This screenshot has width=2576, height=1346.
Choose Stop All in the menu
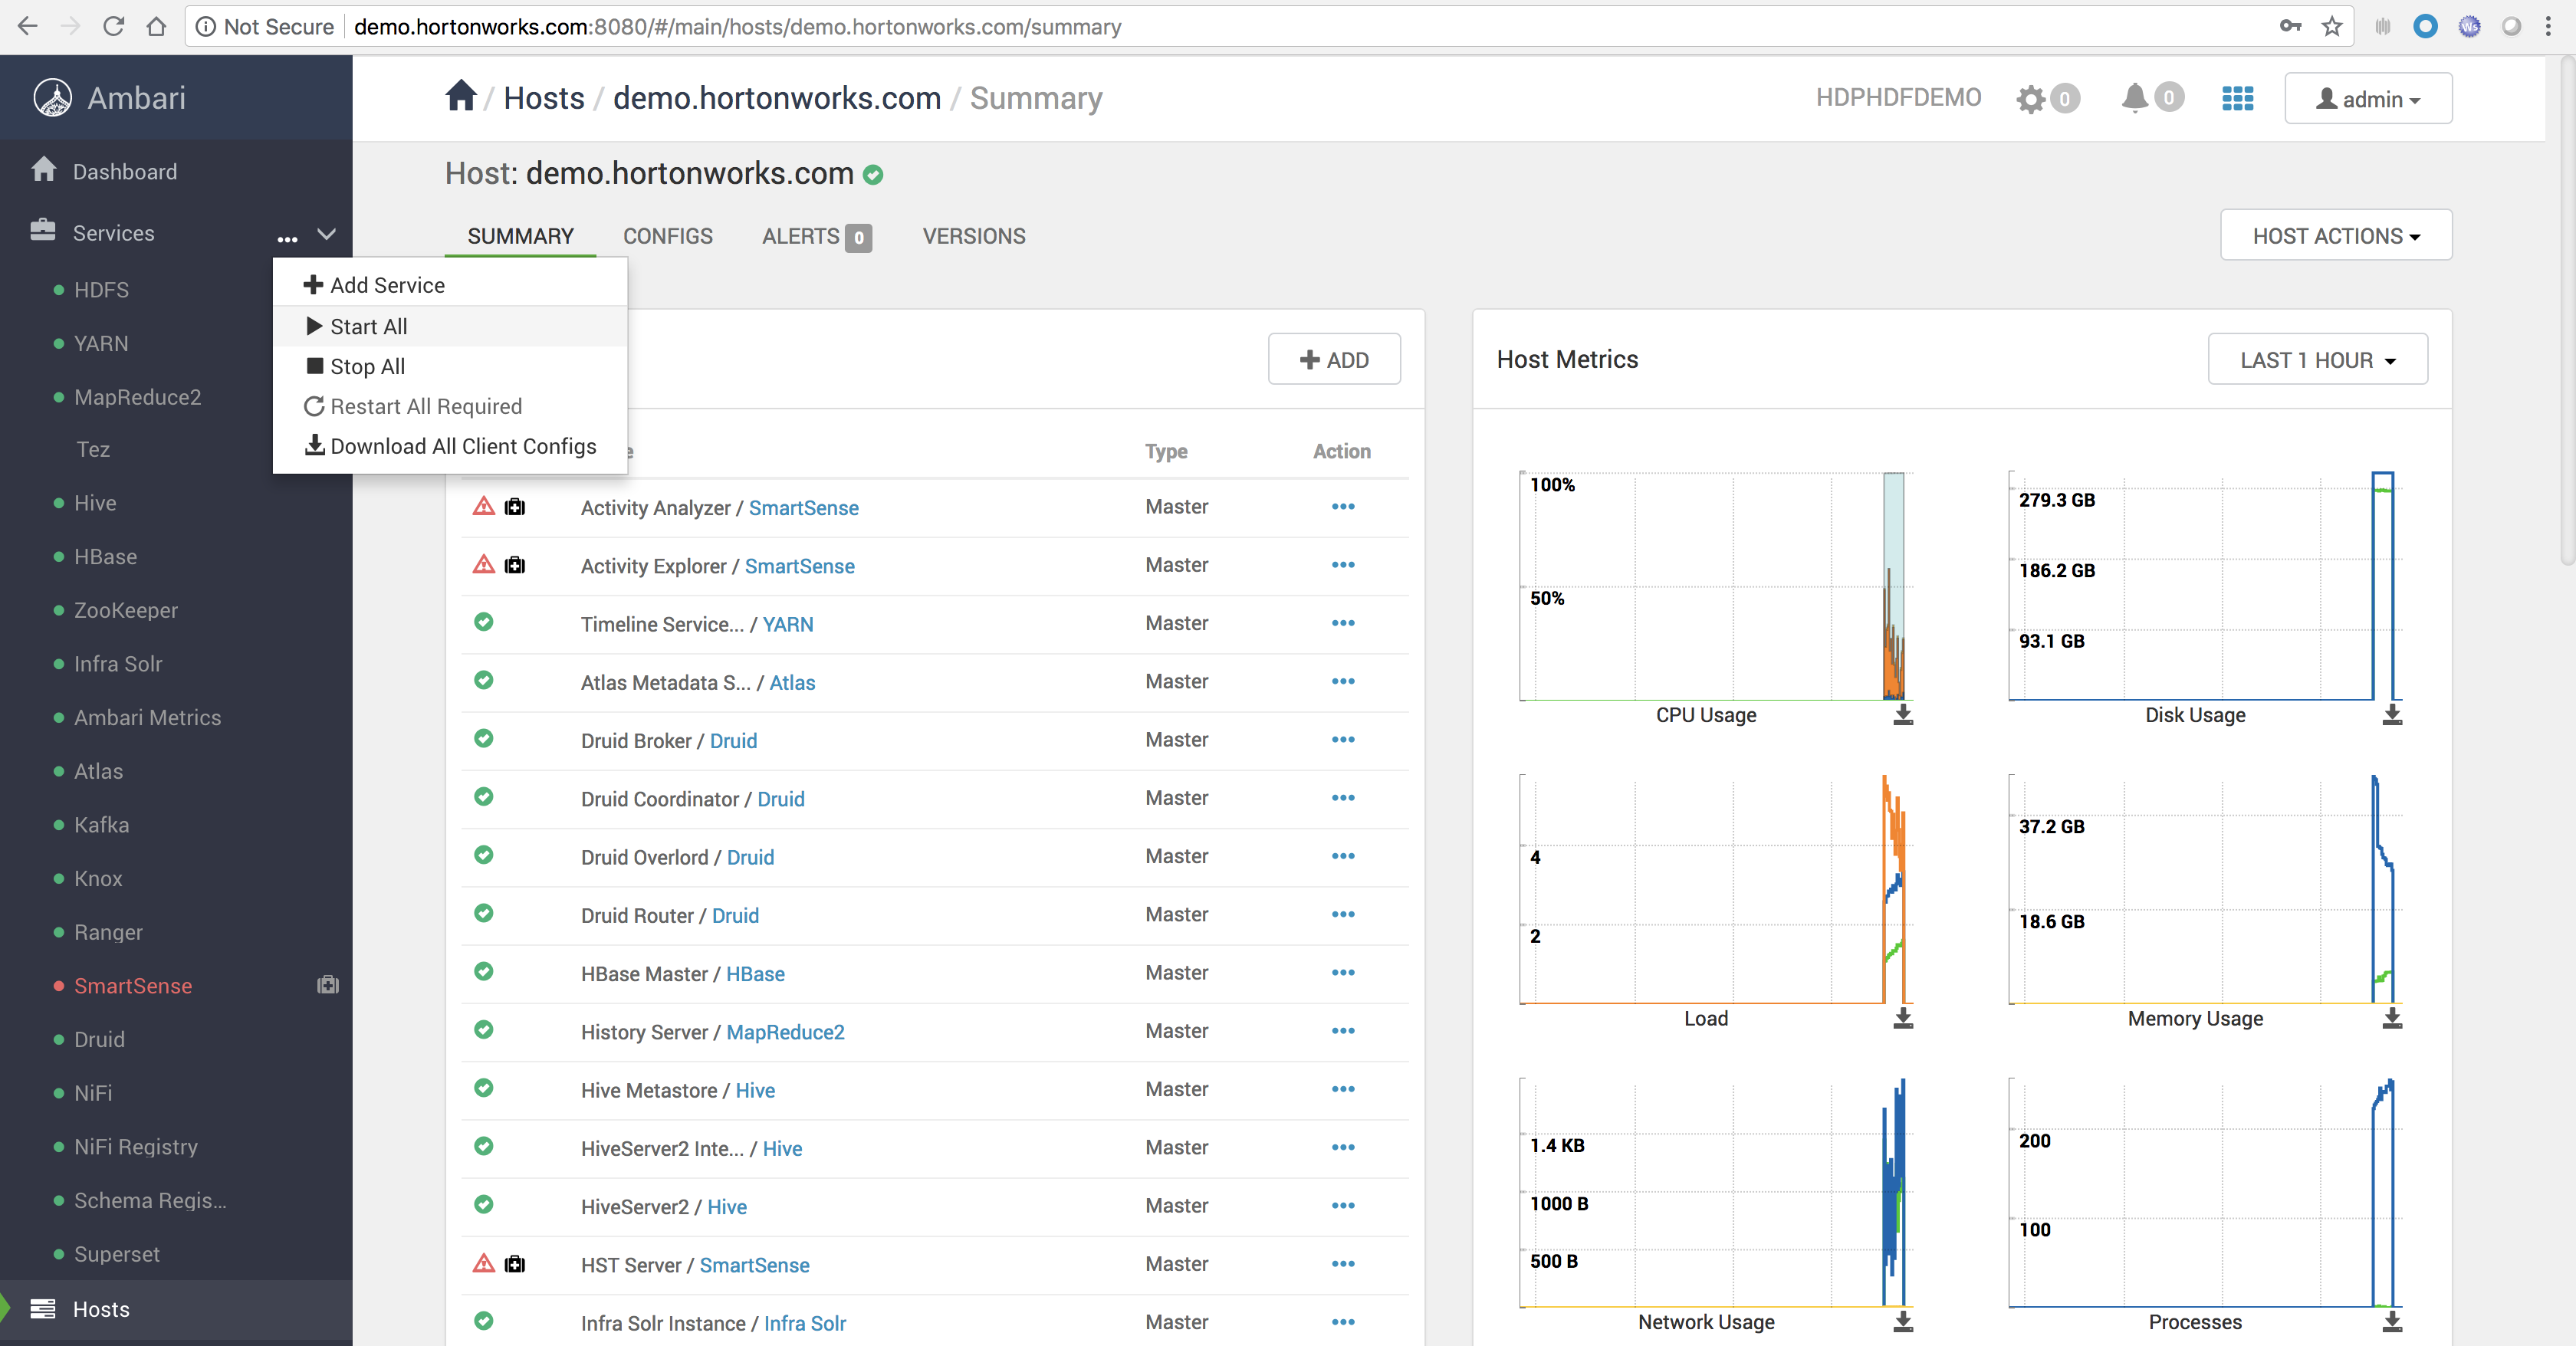pos(367,367)
